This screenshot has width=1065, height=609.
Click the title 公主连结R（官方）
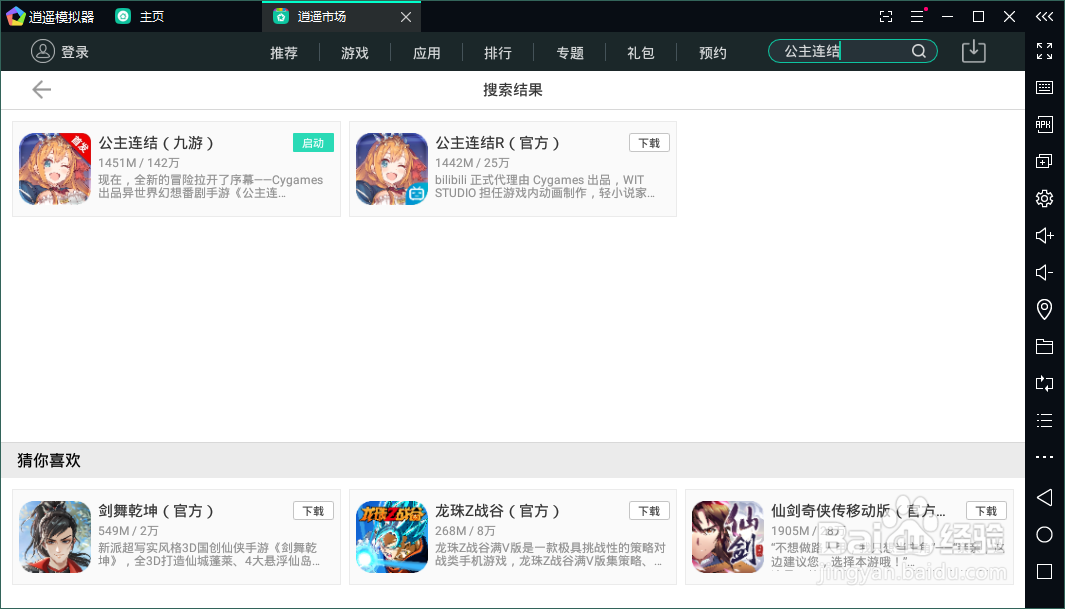click(x=498, y=143)
